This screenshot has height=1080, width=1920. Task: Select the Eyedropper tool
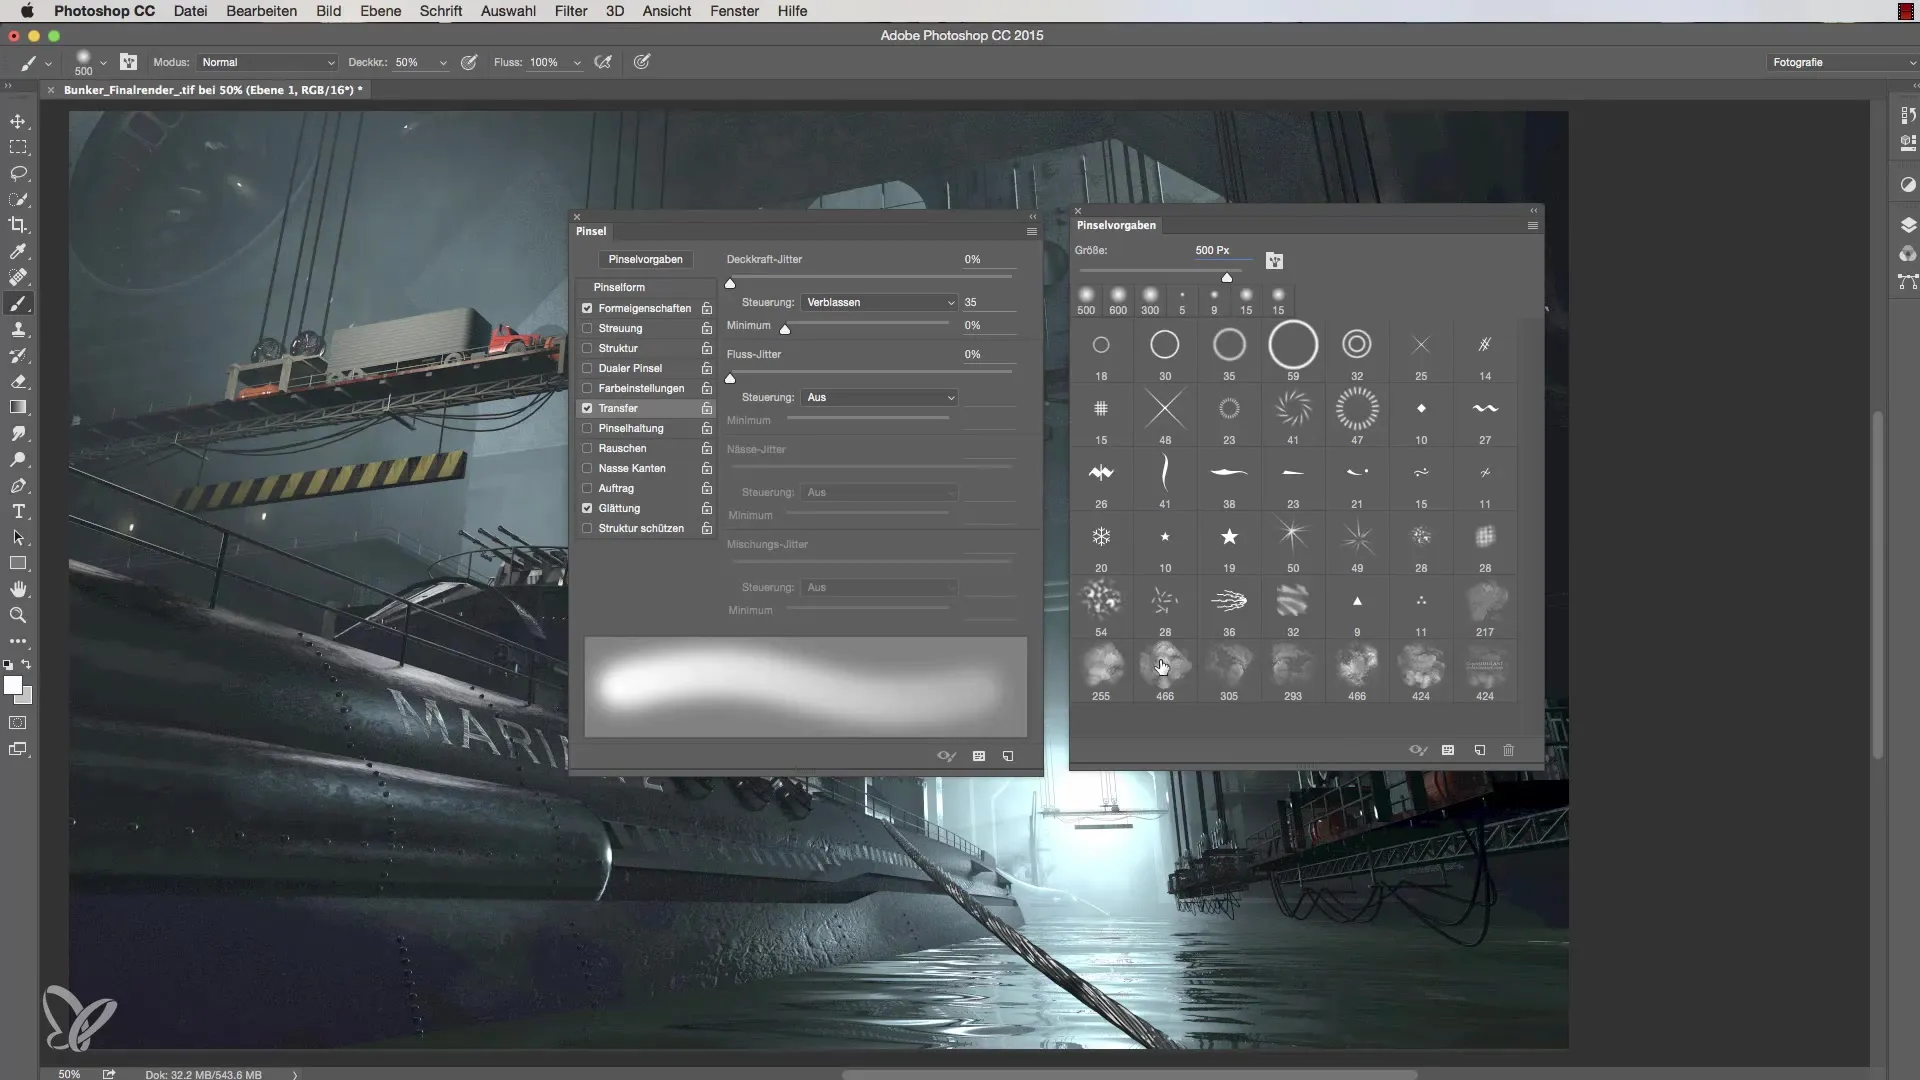pos(18,251)
